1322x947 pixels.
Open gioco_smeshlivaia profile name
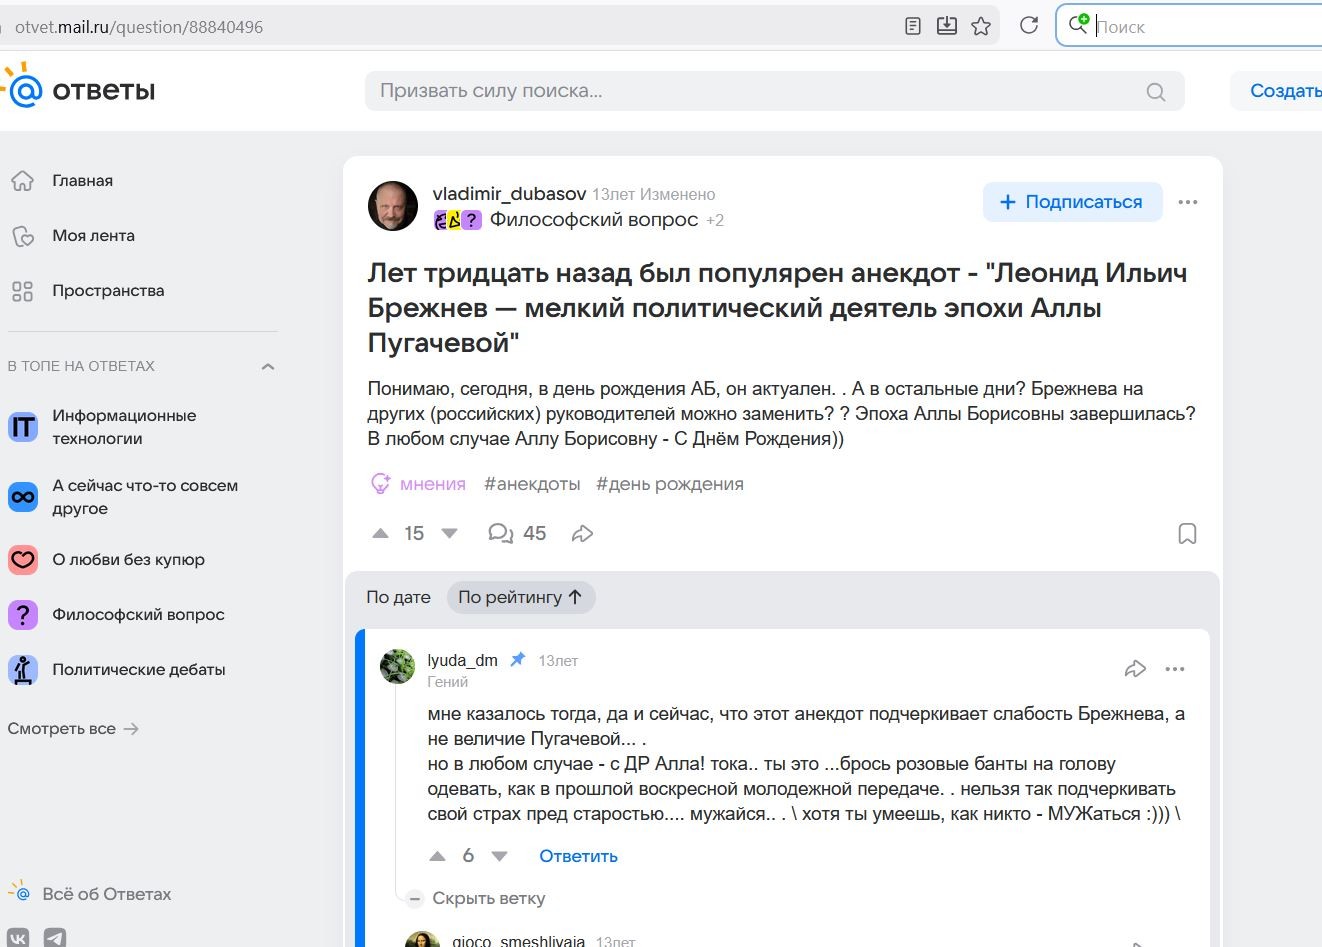518,941
